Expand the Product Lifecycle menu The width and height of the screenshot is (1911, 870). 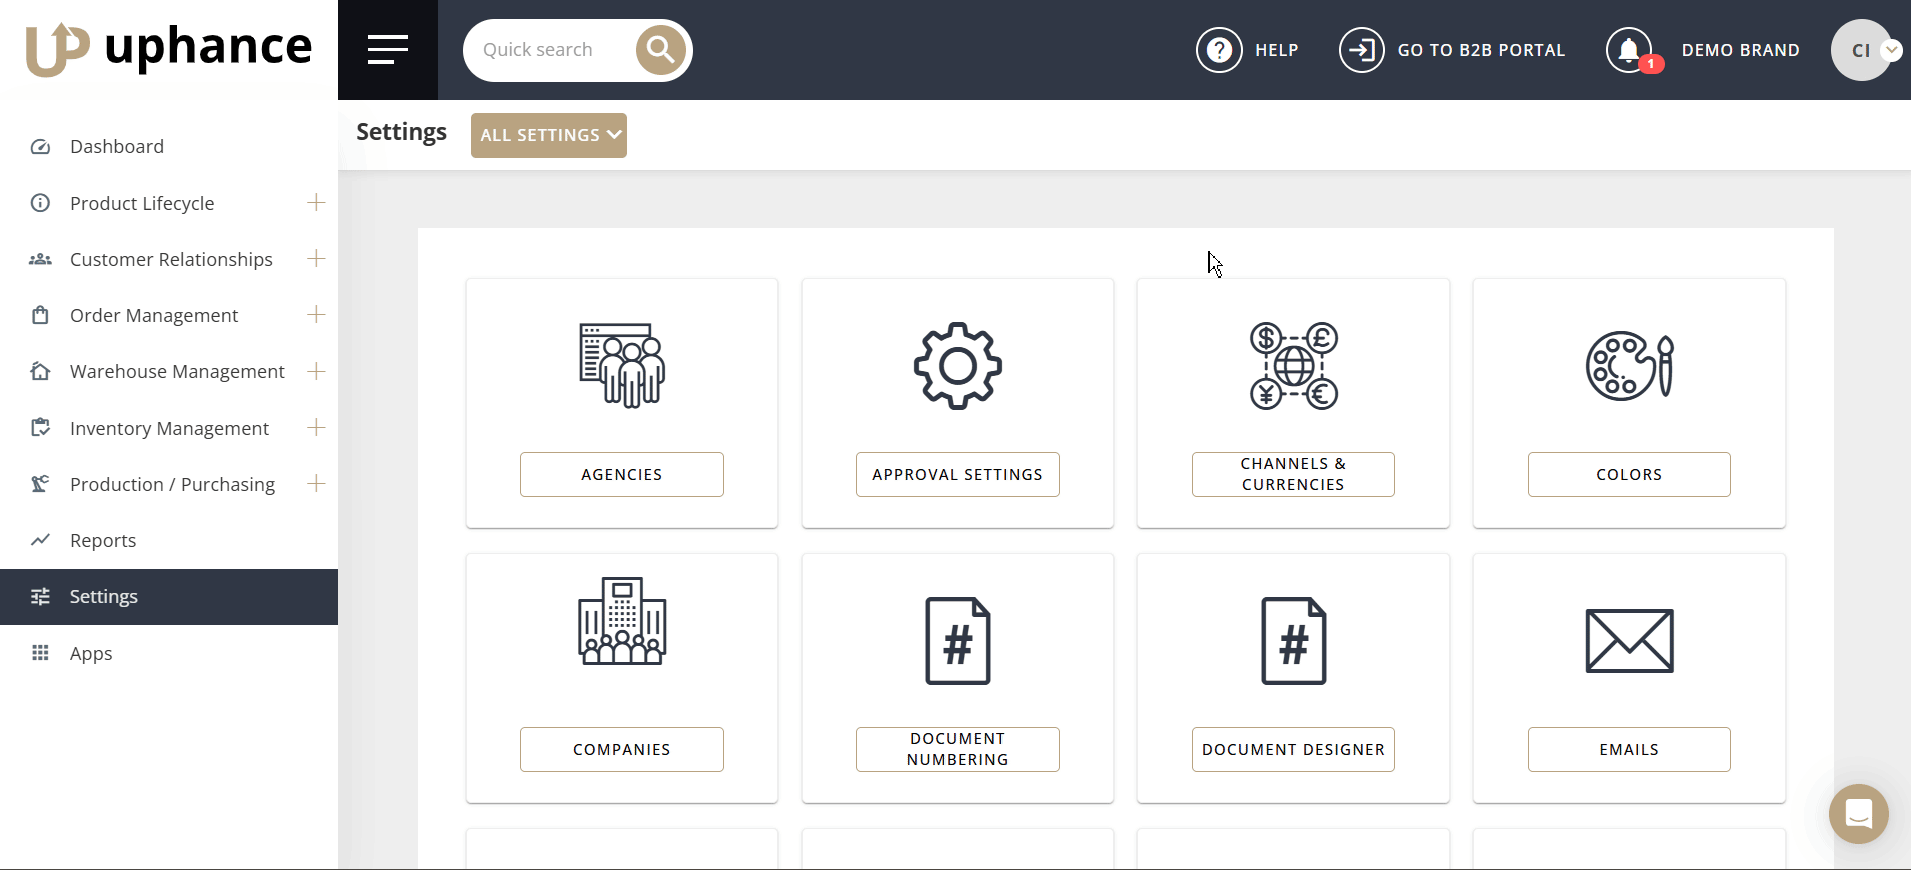tap(316, 203)
